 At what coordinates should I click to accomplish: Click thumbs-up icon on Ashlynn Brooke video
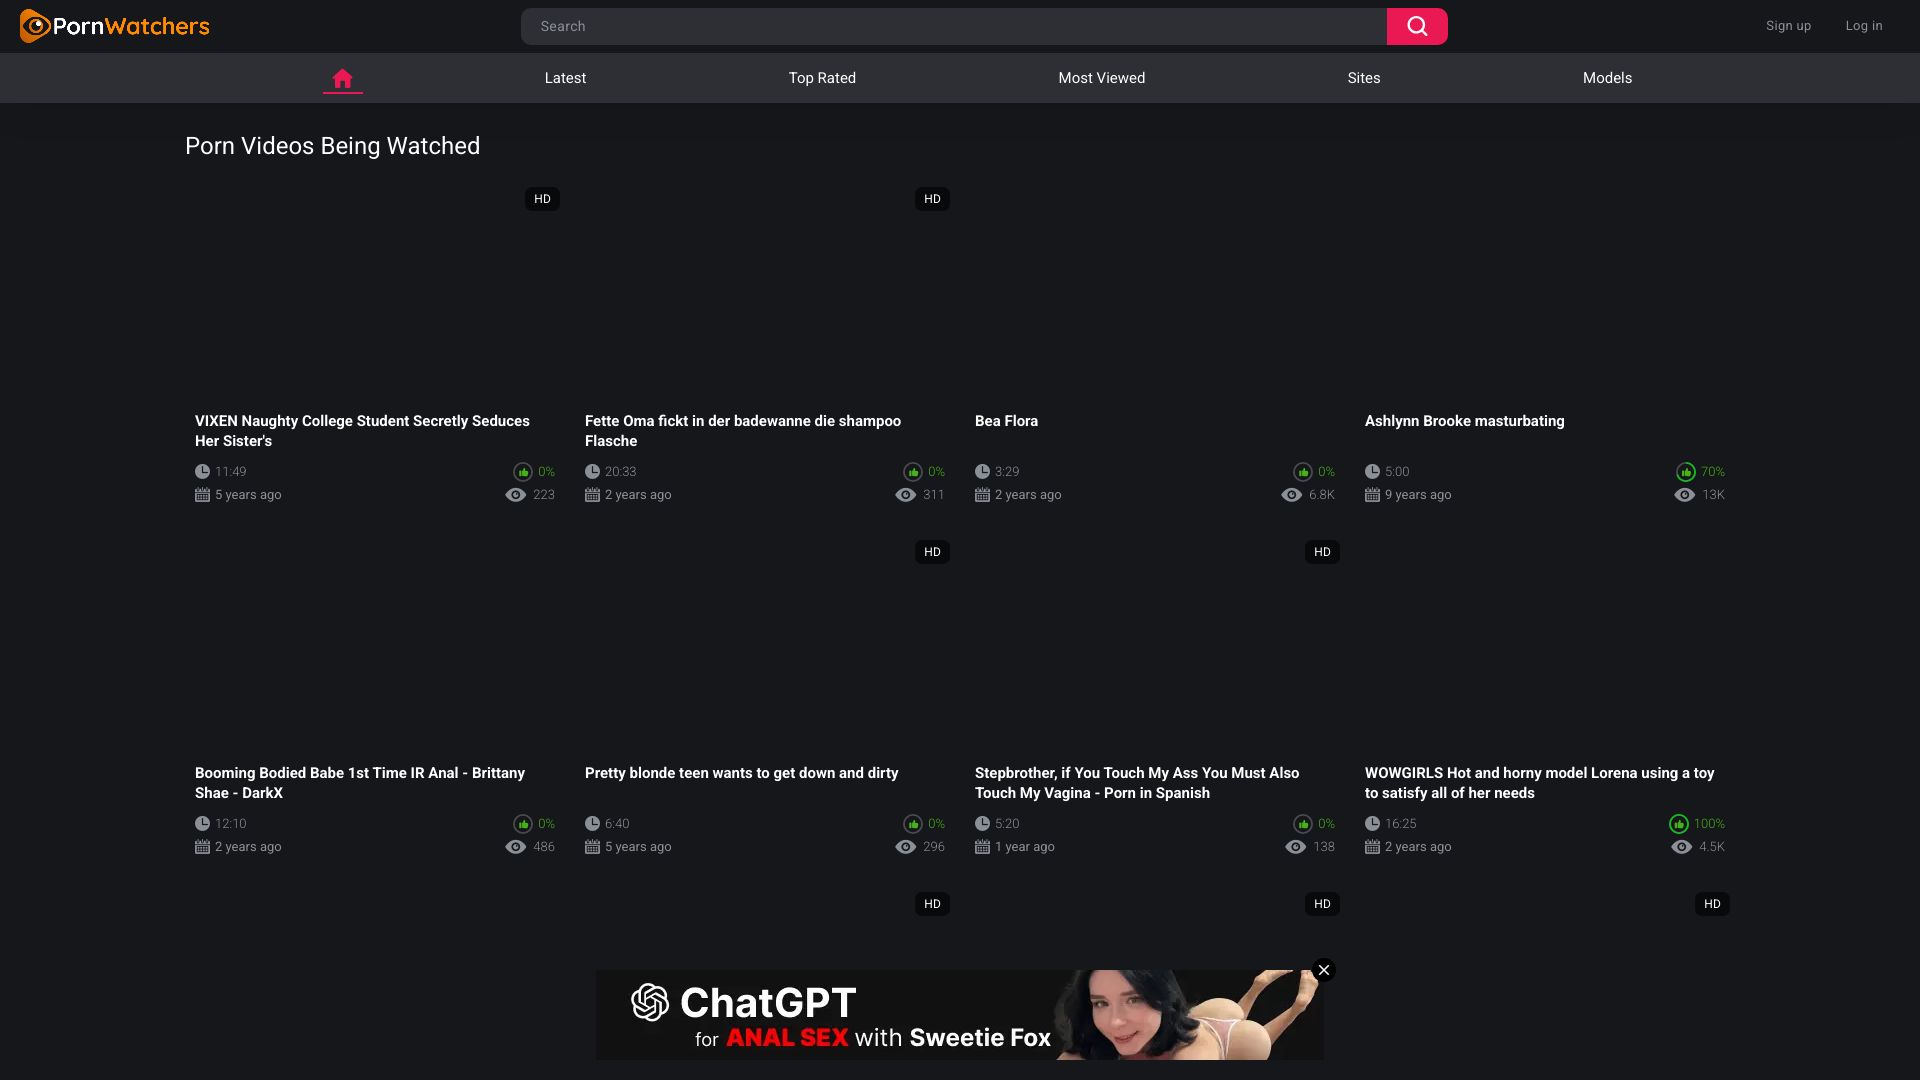[x=1686, y=472]
